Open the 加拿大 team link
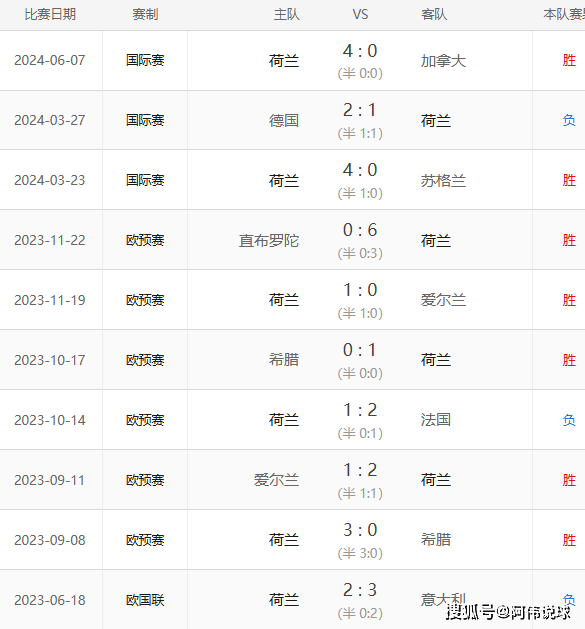Viewport: 585px width, 629px height. point(443,61)
